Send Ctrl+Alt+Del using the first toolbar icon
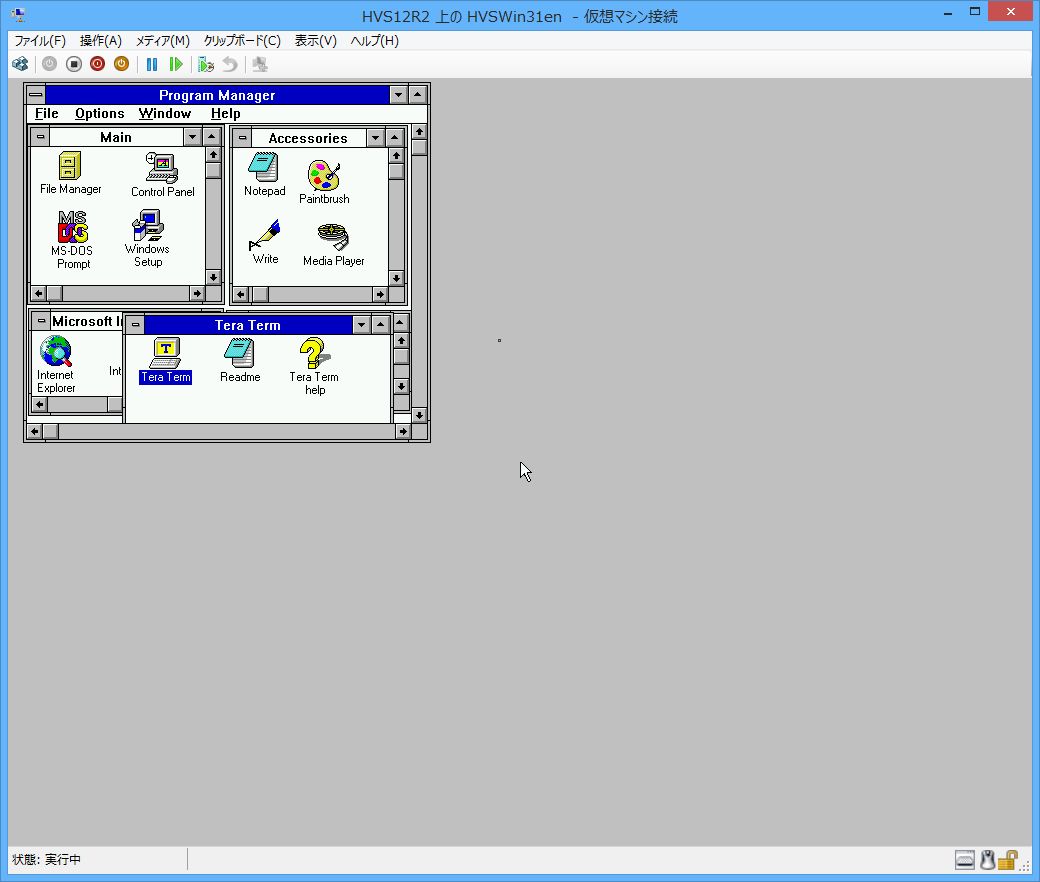The height and width of the screenshot is (882, 1040). pos(21,64)
